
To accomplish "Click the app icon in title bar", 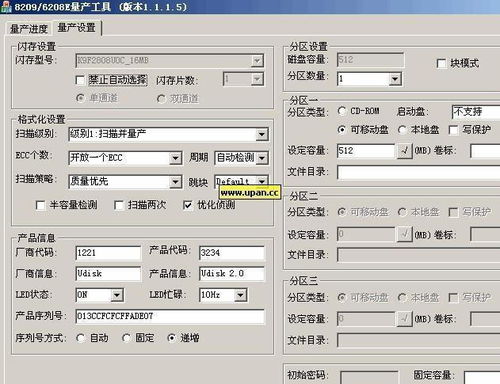I will click(6, 7).
